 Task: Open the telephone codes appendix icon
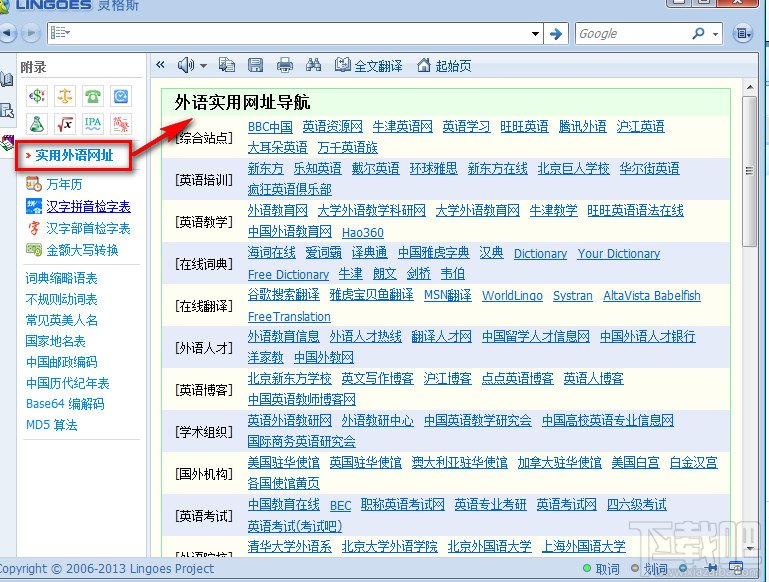pos(93,96)
